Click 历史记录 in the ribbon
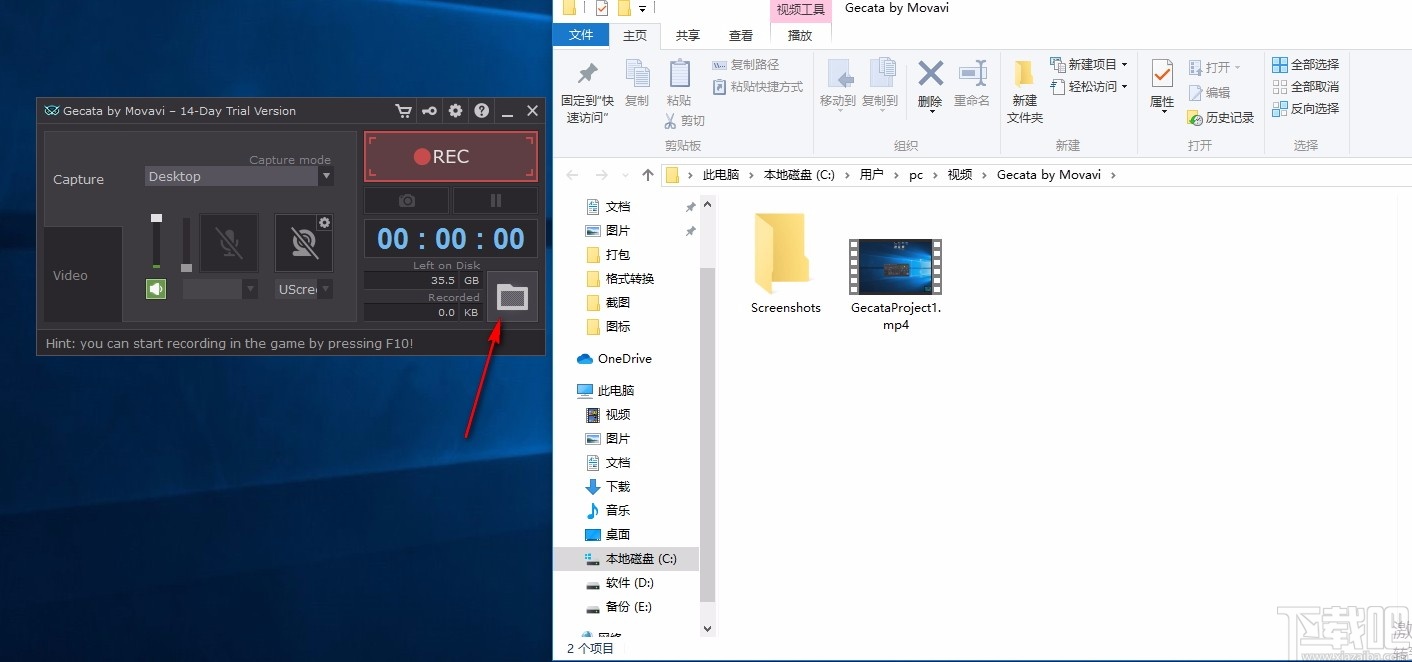Viewport: 1412px width, 662px height. [1220, 117]
